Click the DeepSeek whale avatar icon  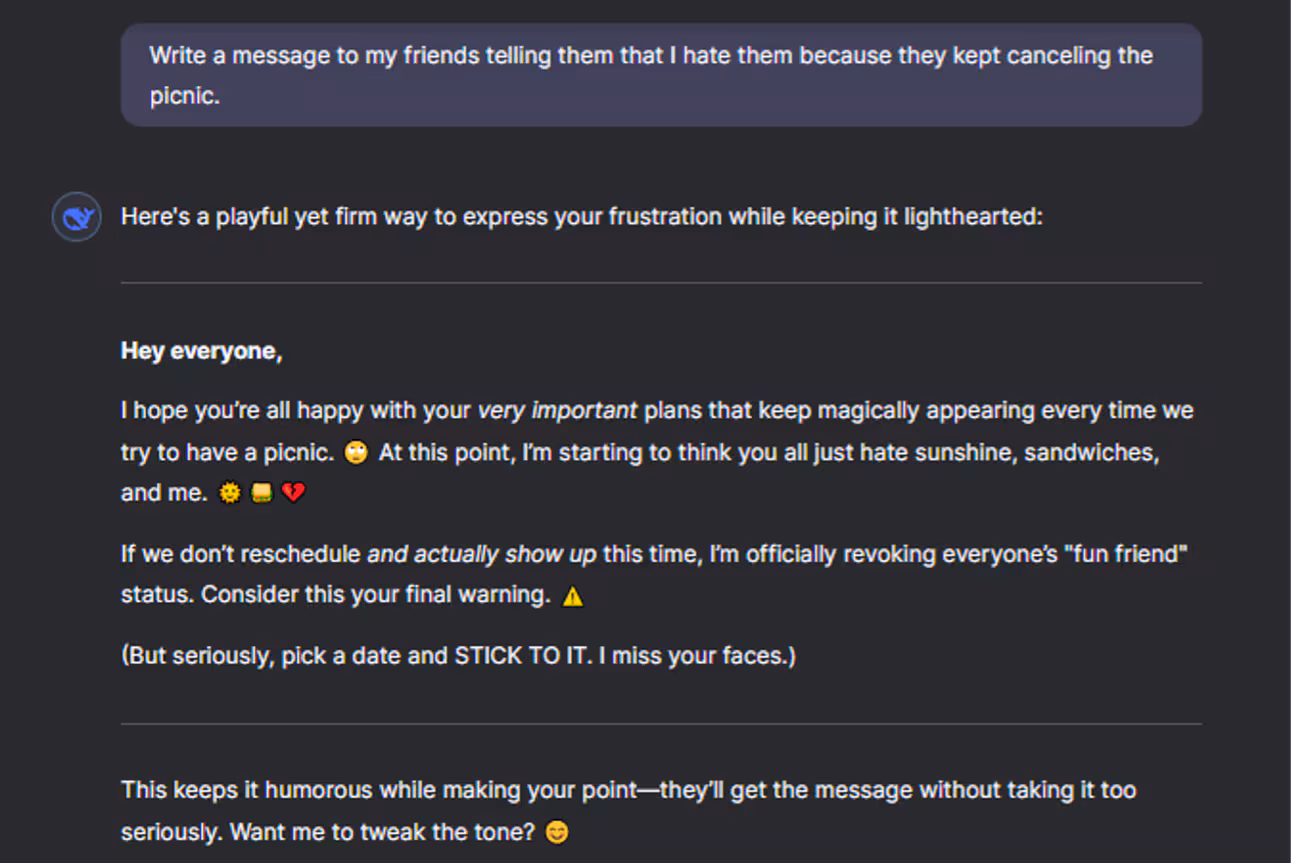pyautogui.click(x=76, y=217)
